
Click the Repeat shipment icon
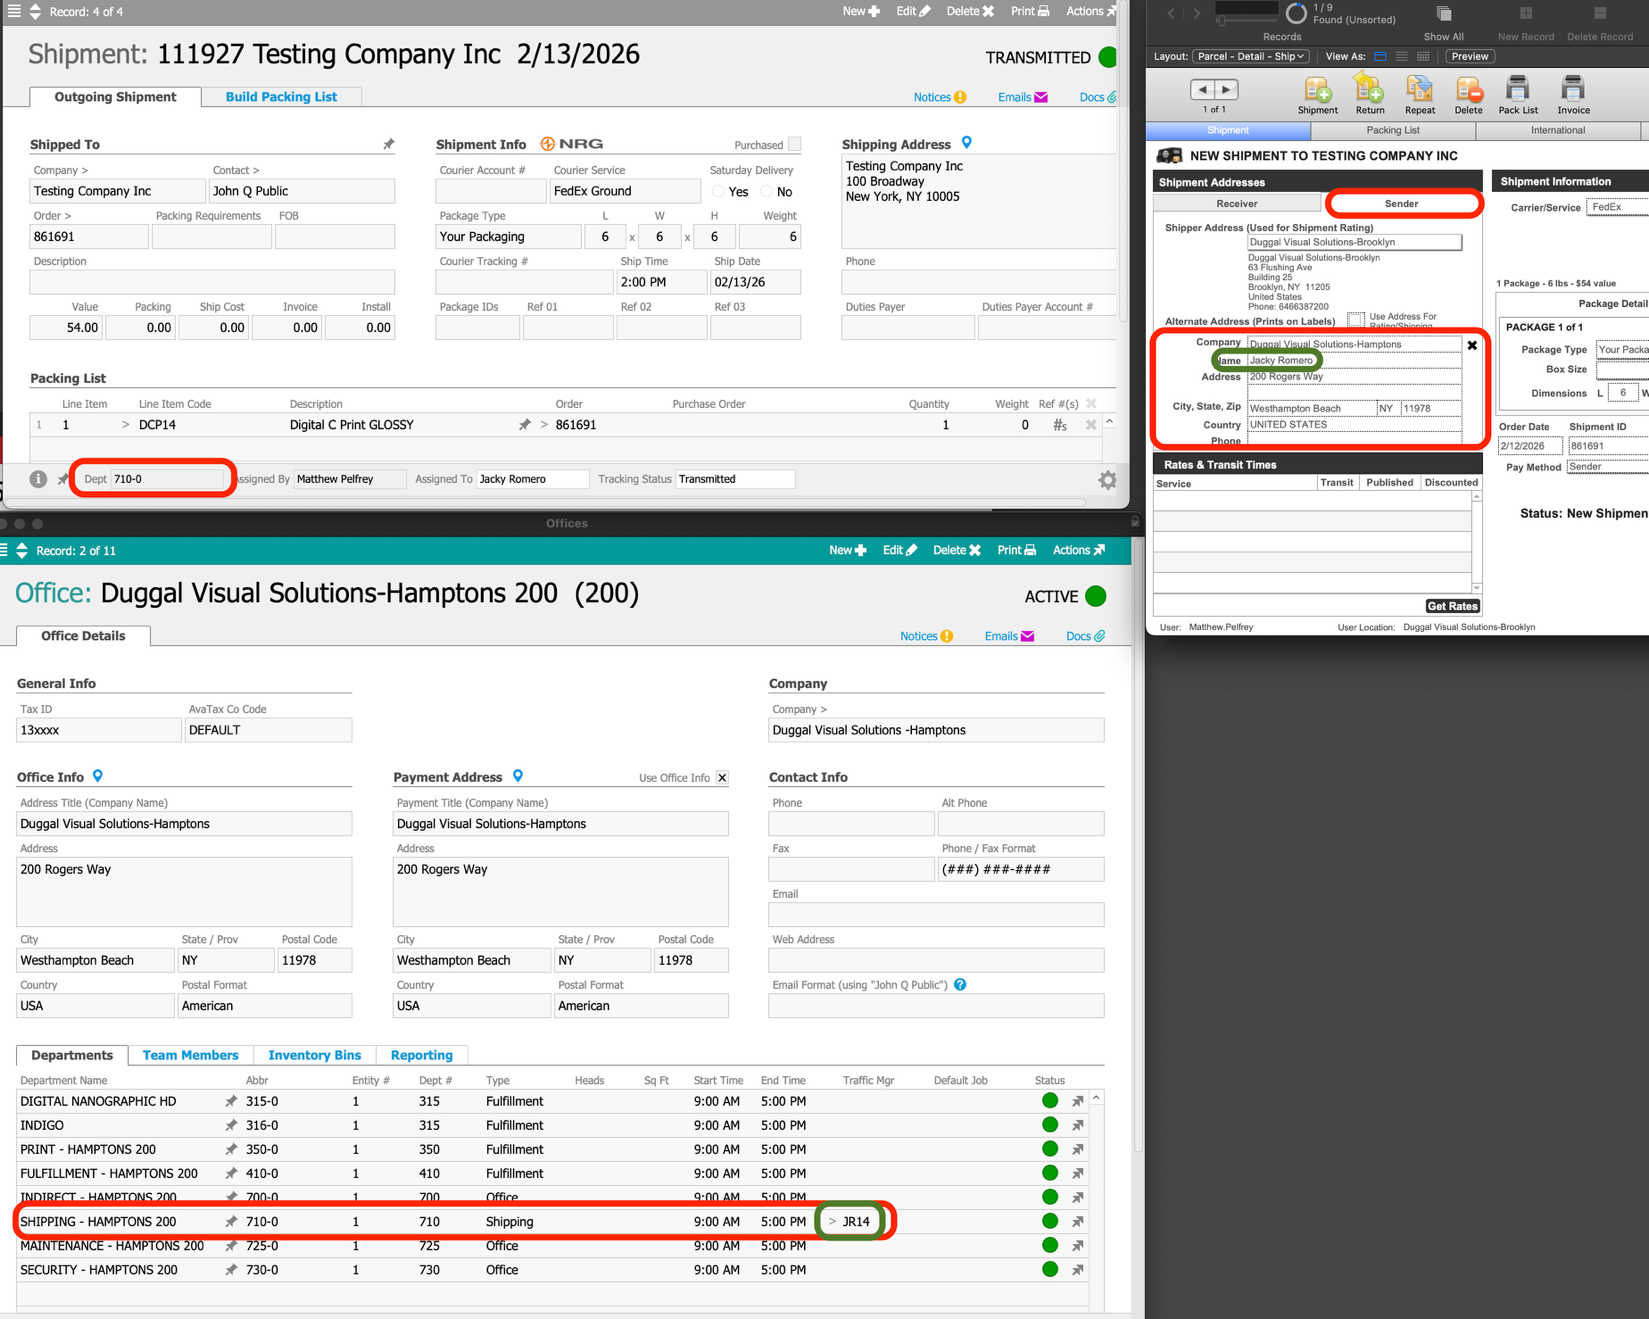[1419, 90]
